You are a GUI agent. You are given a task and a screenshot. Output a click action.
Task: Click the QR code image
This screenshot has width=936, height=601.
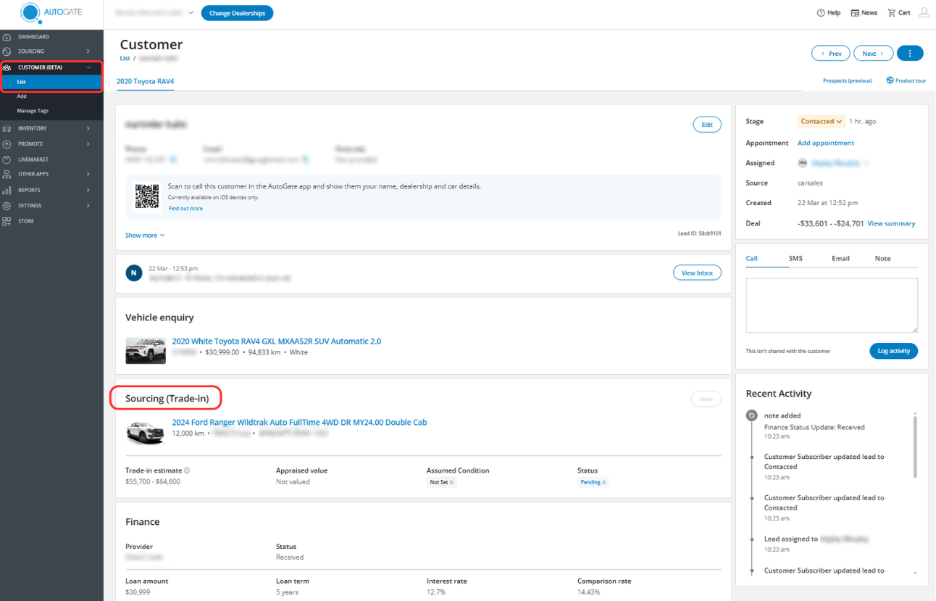[147, 194]
